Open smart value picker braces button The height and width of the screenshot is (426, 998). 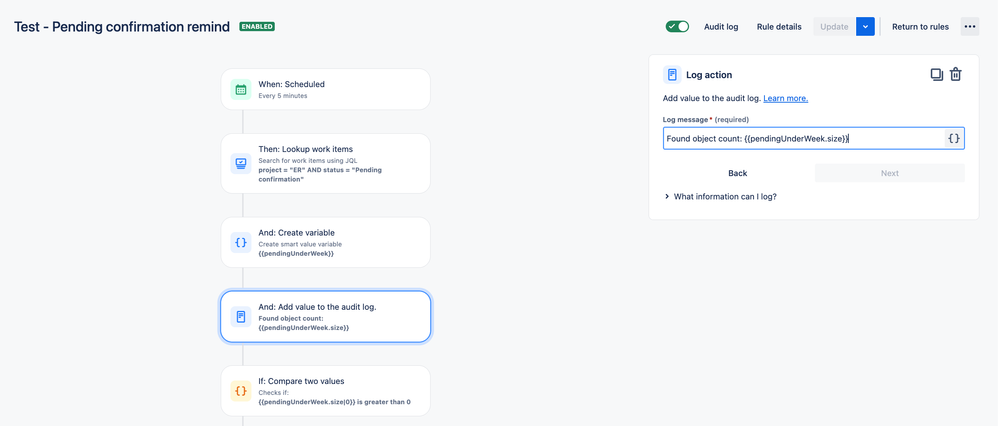[x=953, y=138]
